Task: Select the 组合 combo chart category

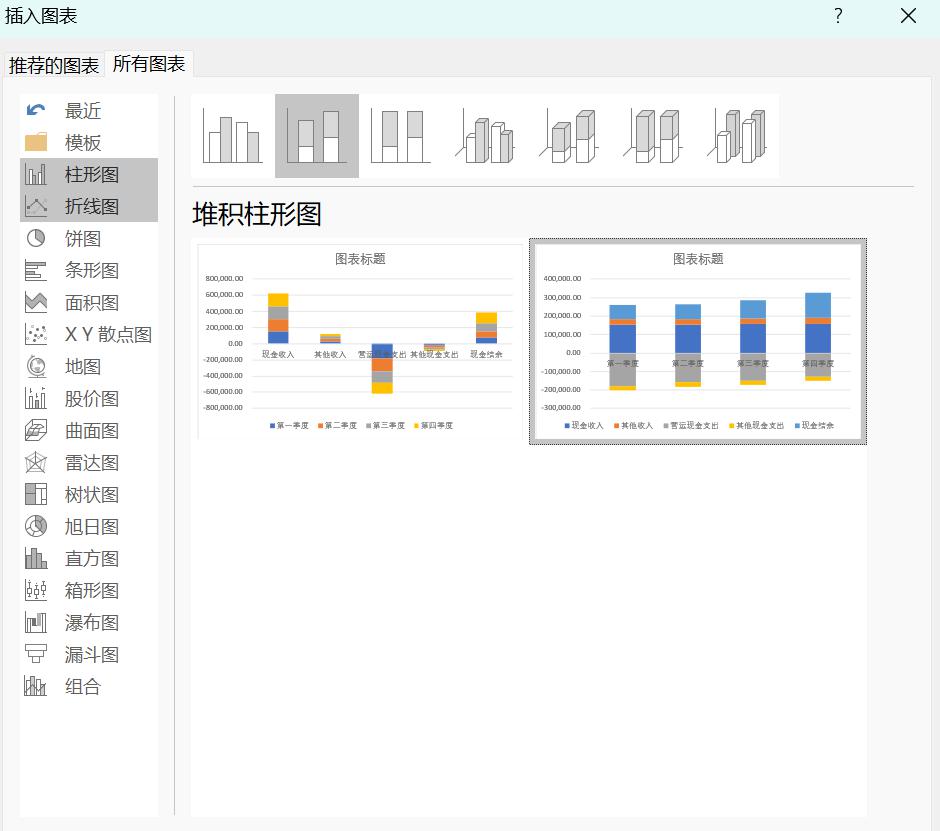Action: [x=89, y=687]
